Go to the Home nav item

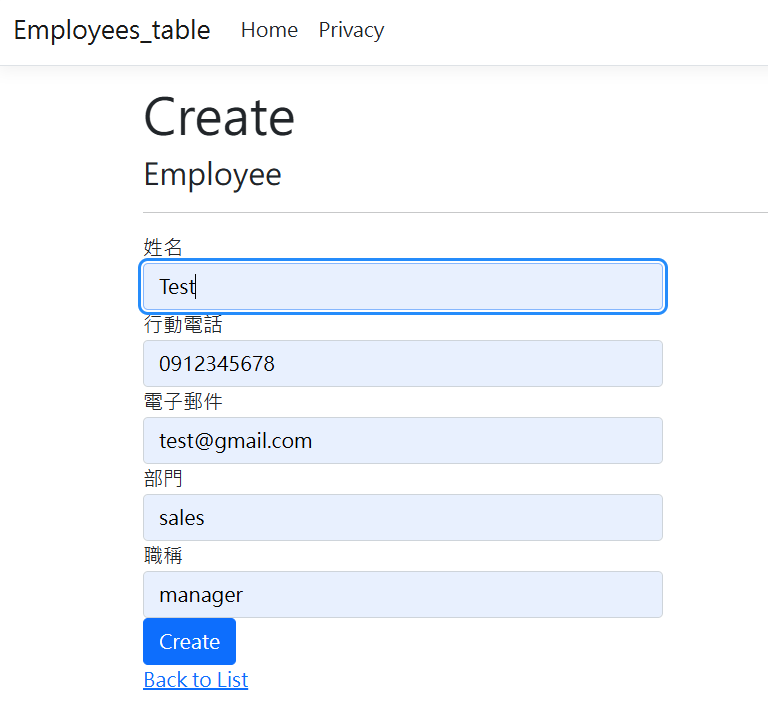coord(269,30)
